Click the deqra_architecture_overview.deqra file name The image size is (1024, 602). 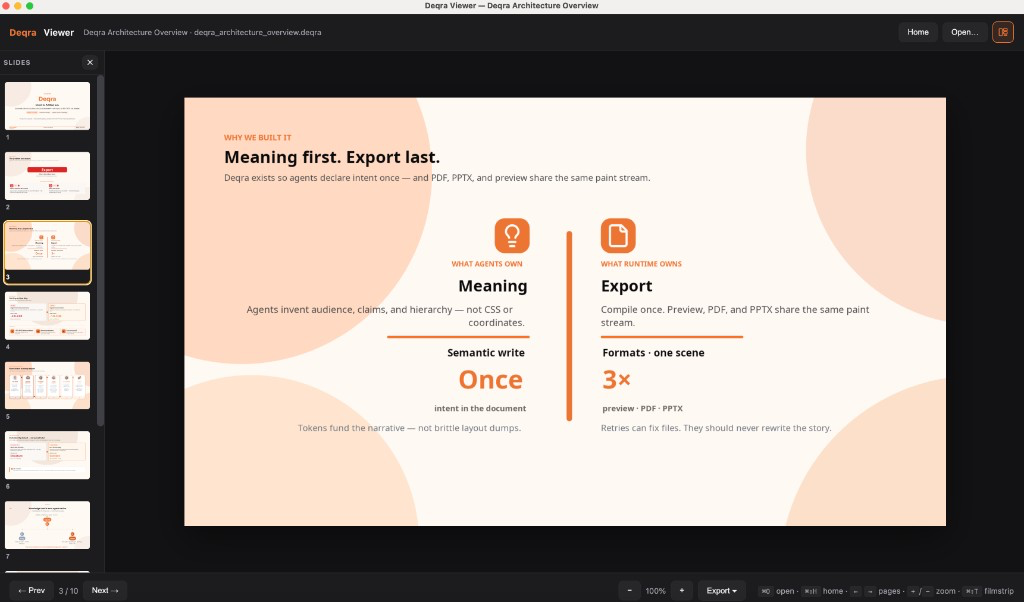tap(257, 32)
